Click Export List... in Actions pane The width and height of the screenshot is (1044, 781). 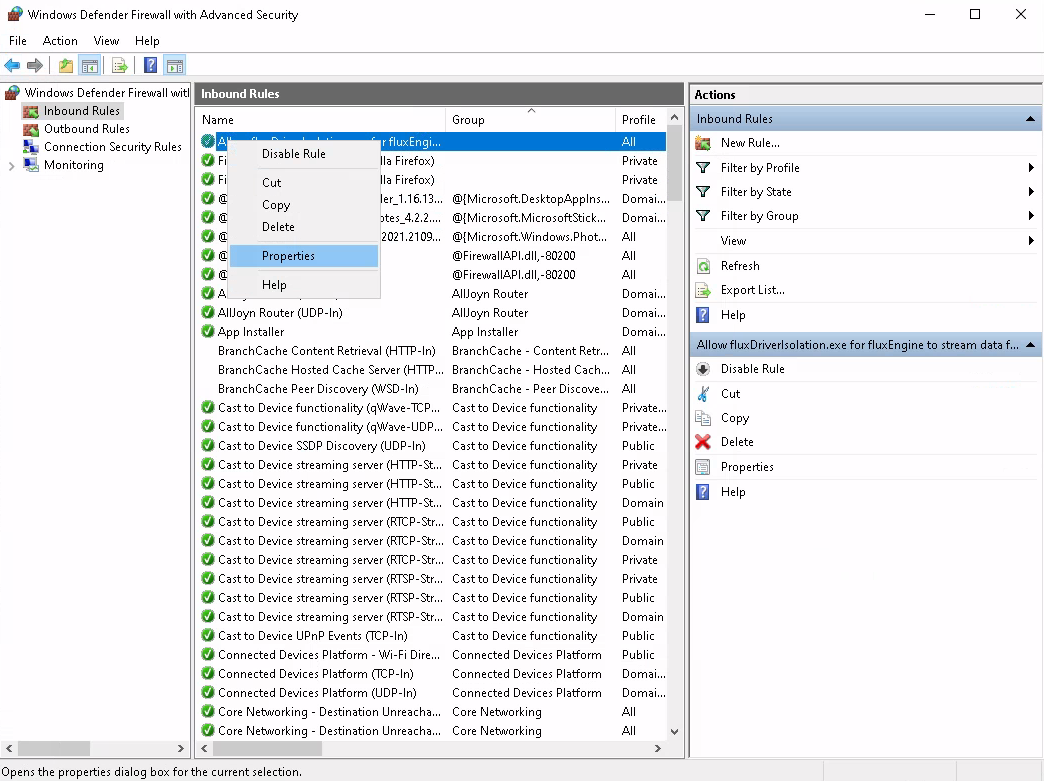click(x=752, y=290)
